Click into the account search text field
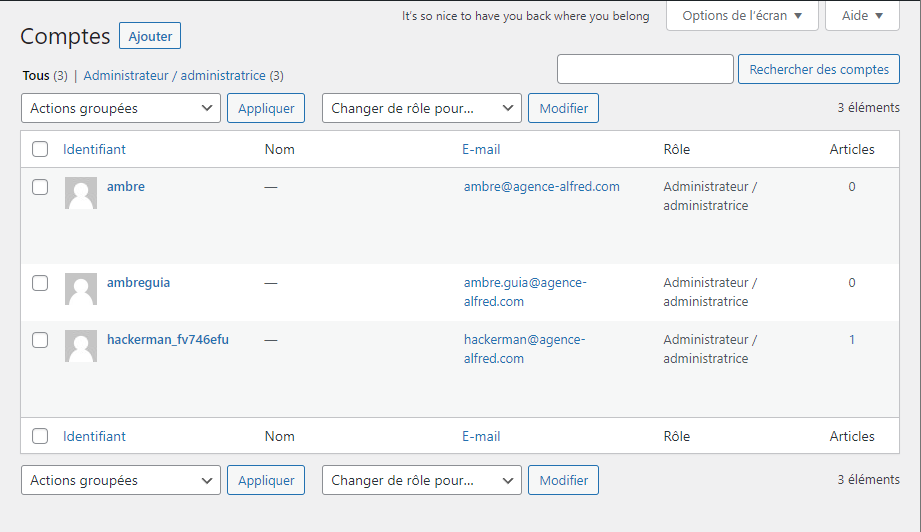This screenshot has width=921, height=532. 645,69
